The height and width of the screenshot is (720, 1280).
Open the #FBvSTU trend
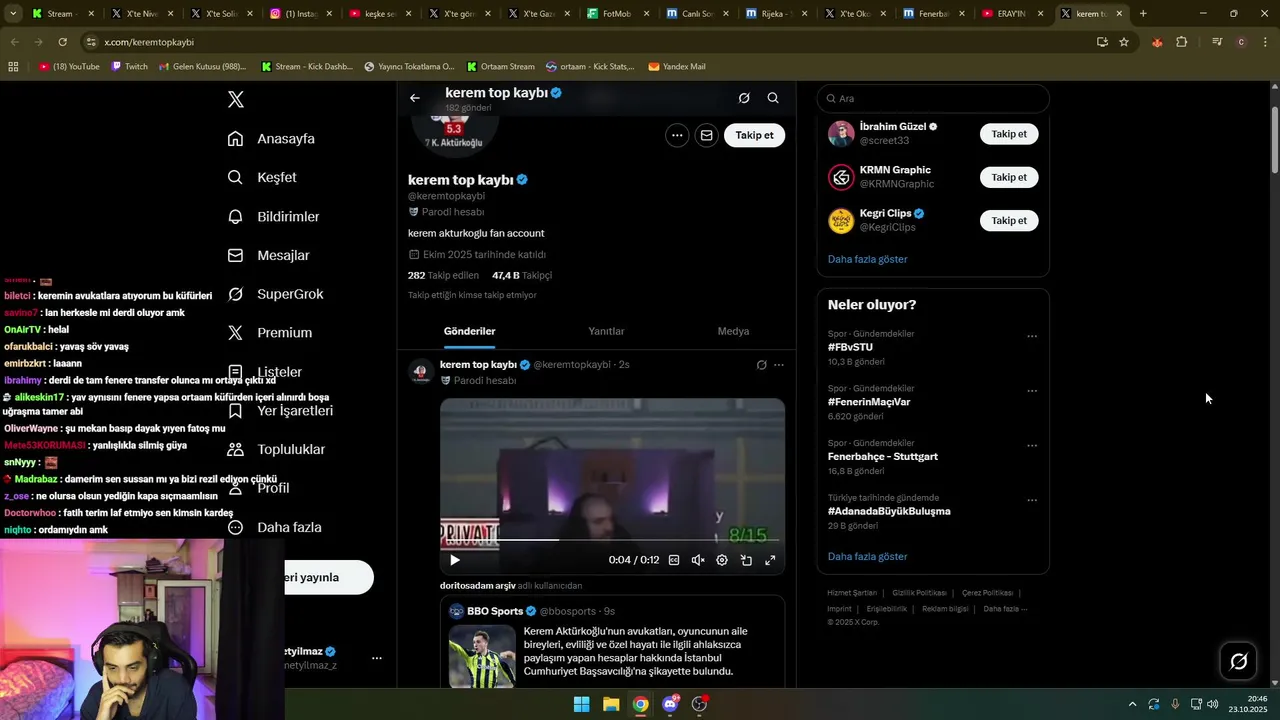850,347
